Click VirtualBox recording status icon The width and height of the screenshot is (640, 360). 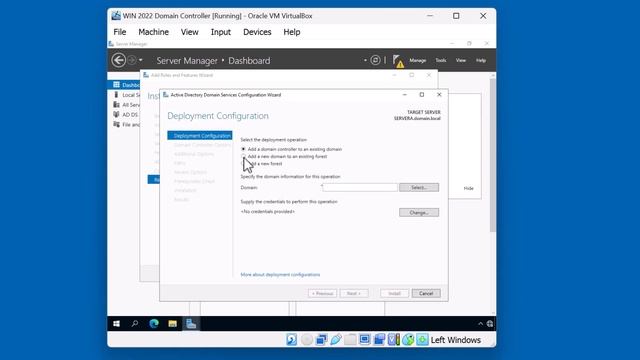tap(379, 340)
